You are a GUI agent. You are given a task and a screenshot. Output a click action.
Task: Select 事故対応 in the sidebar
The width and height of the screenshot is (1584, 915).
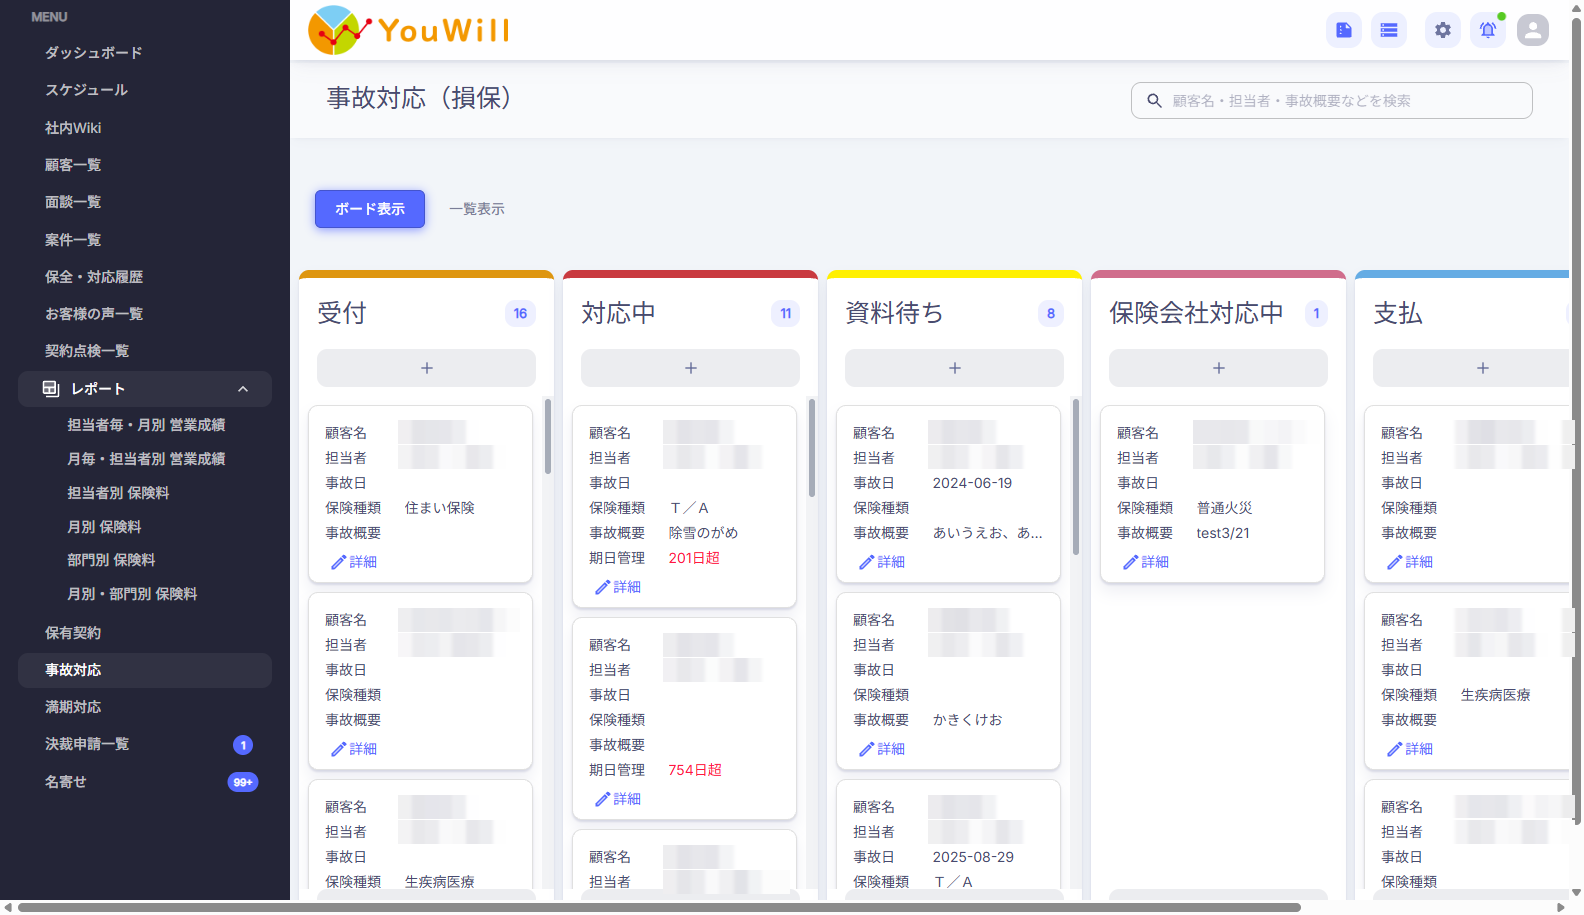tap(145, 670)
